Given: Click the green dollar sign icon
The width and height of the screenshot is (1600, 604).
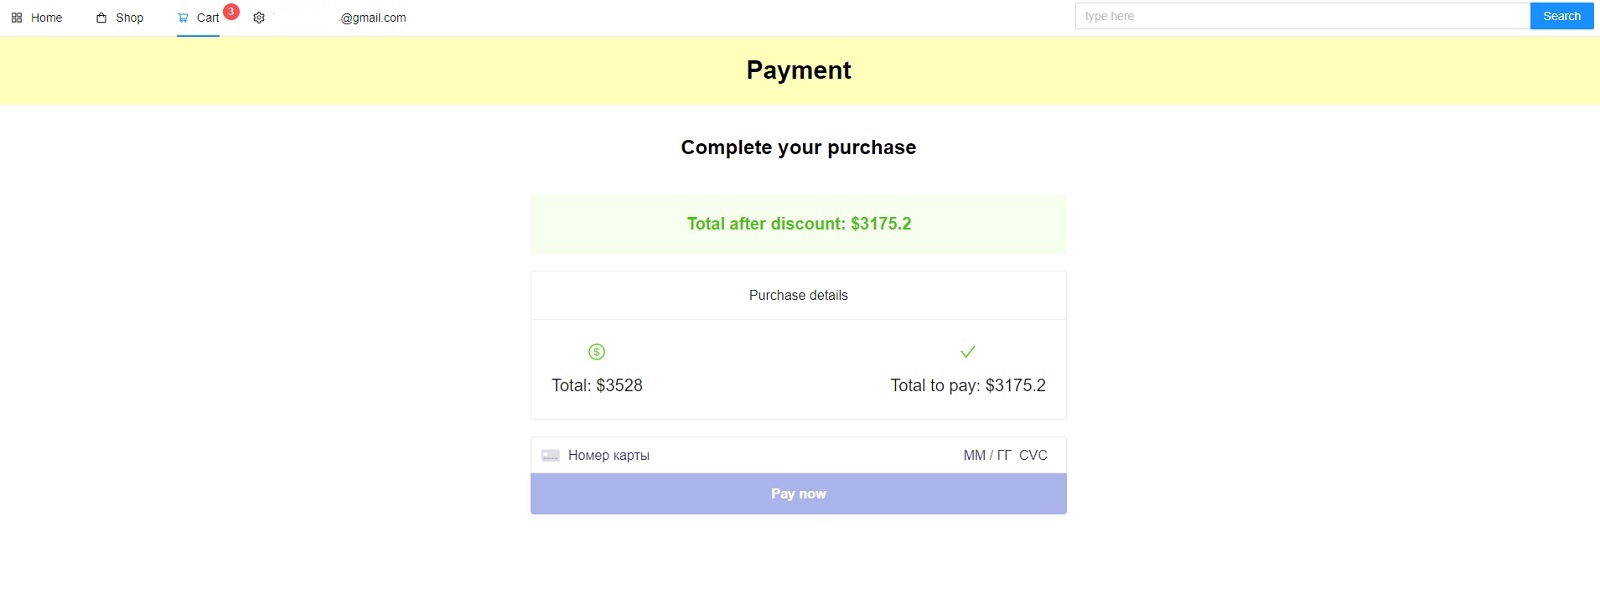Looking at the screenshot, I should 596,351.
